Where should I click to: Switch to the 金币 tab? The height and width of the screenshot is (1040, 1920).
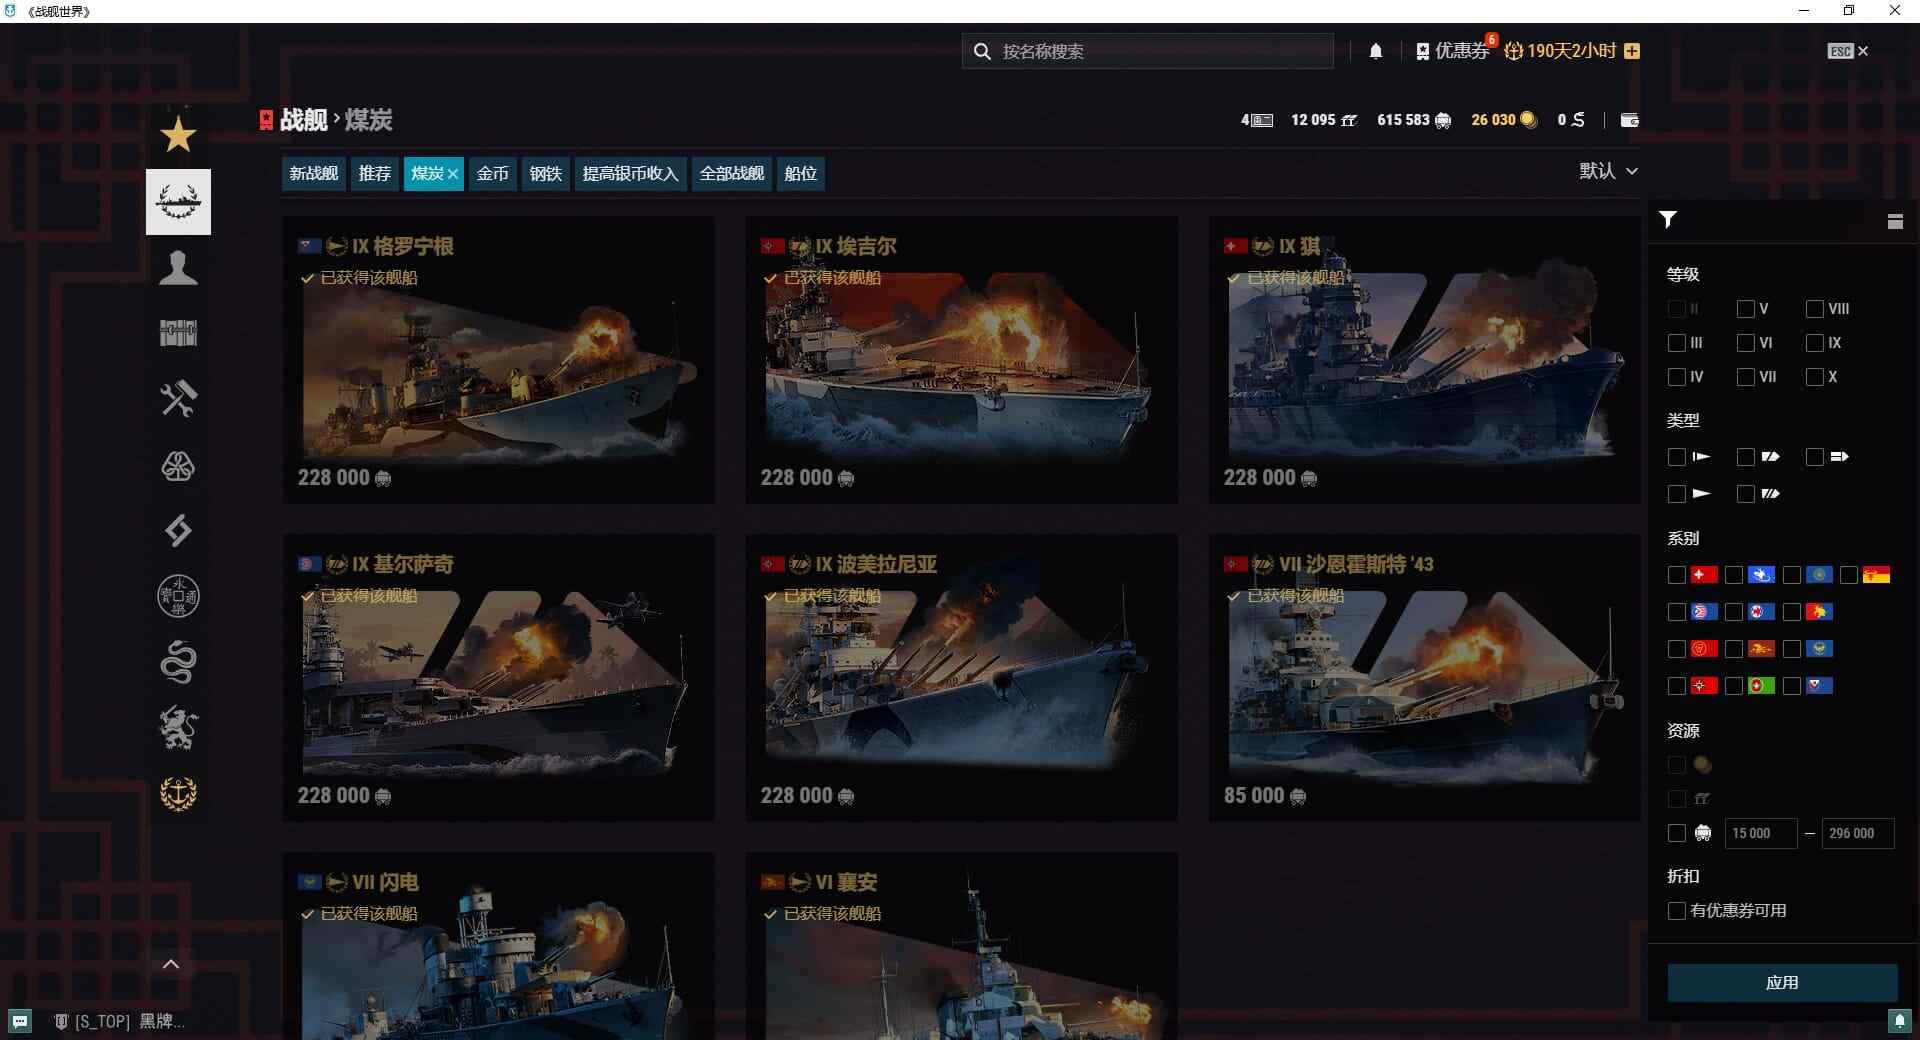(x=492, y=173)
